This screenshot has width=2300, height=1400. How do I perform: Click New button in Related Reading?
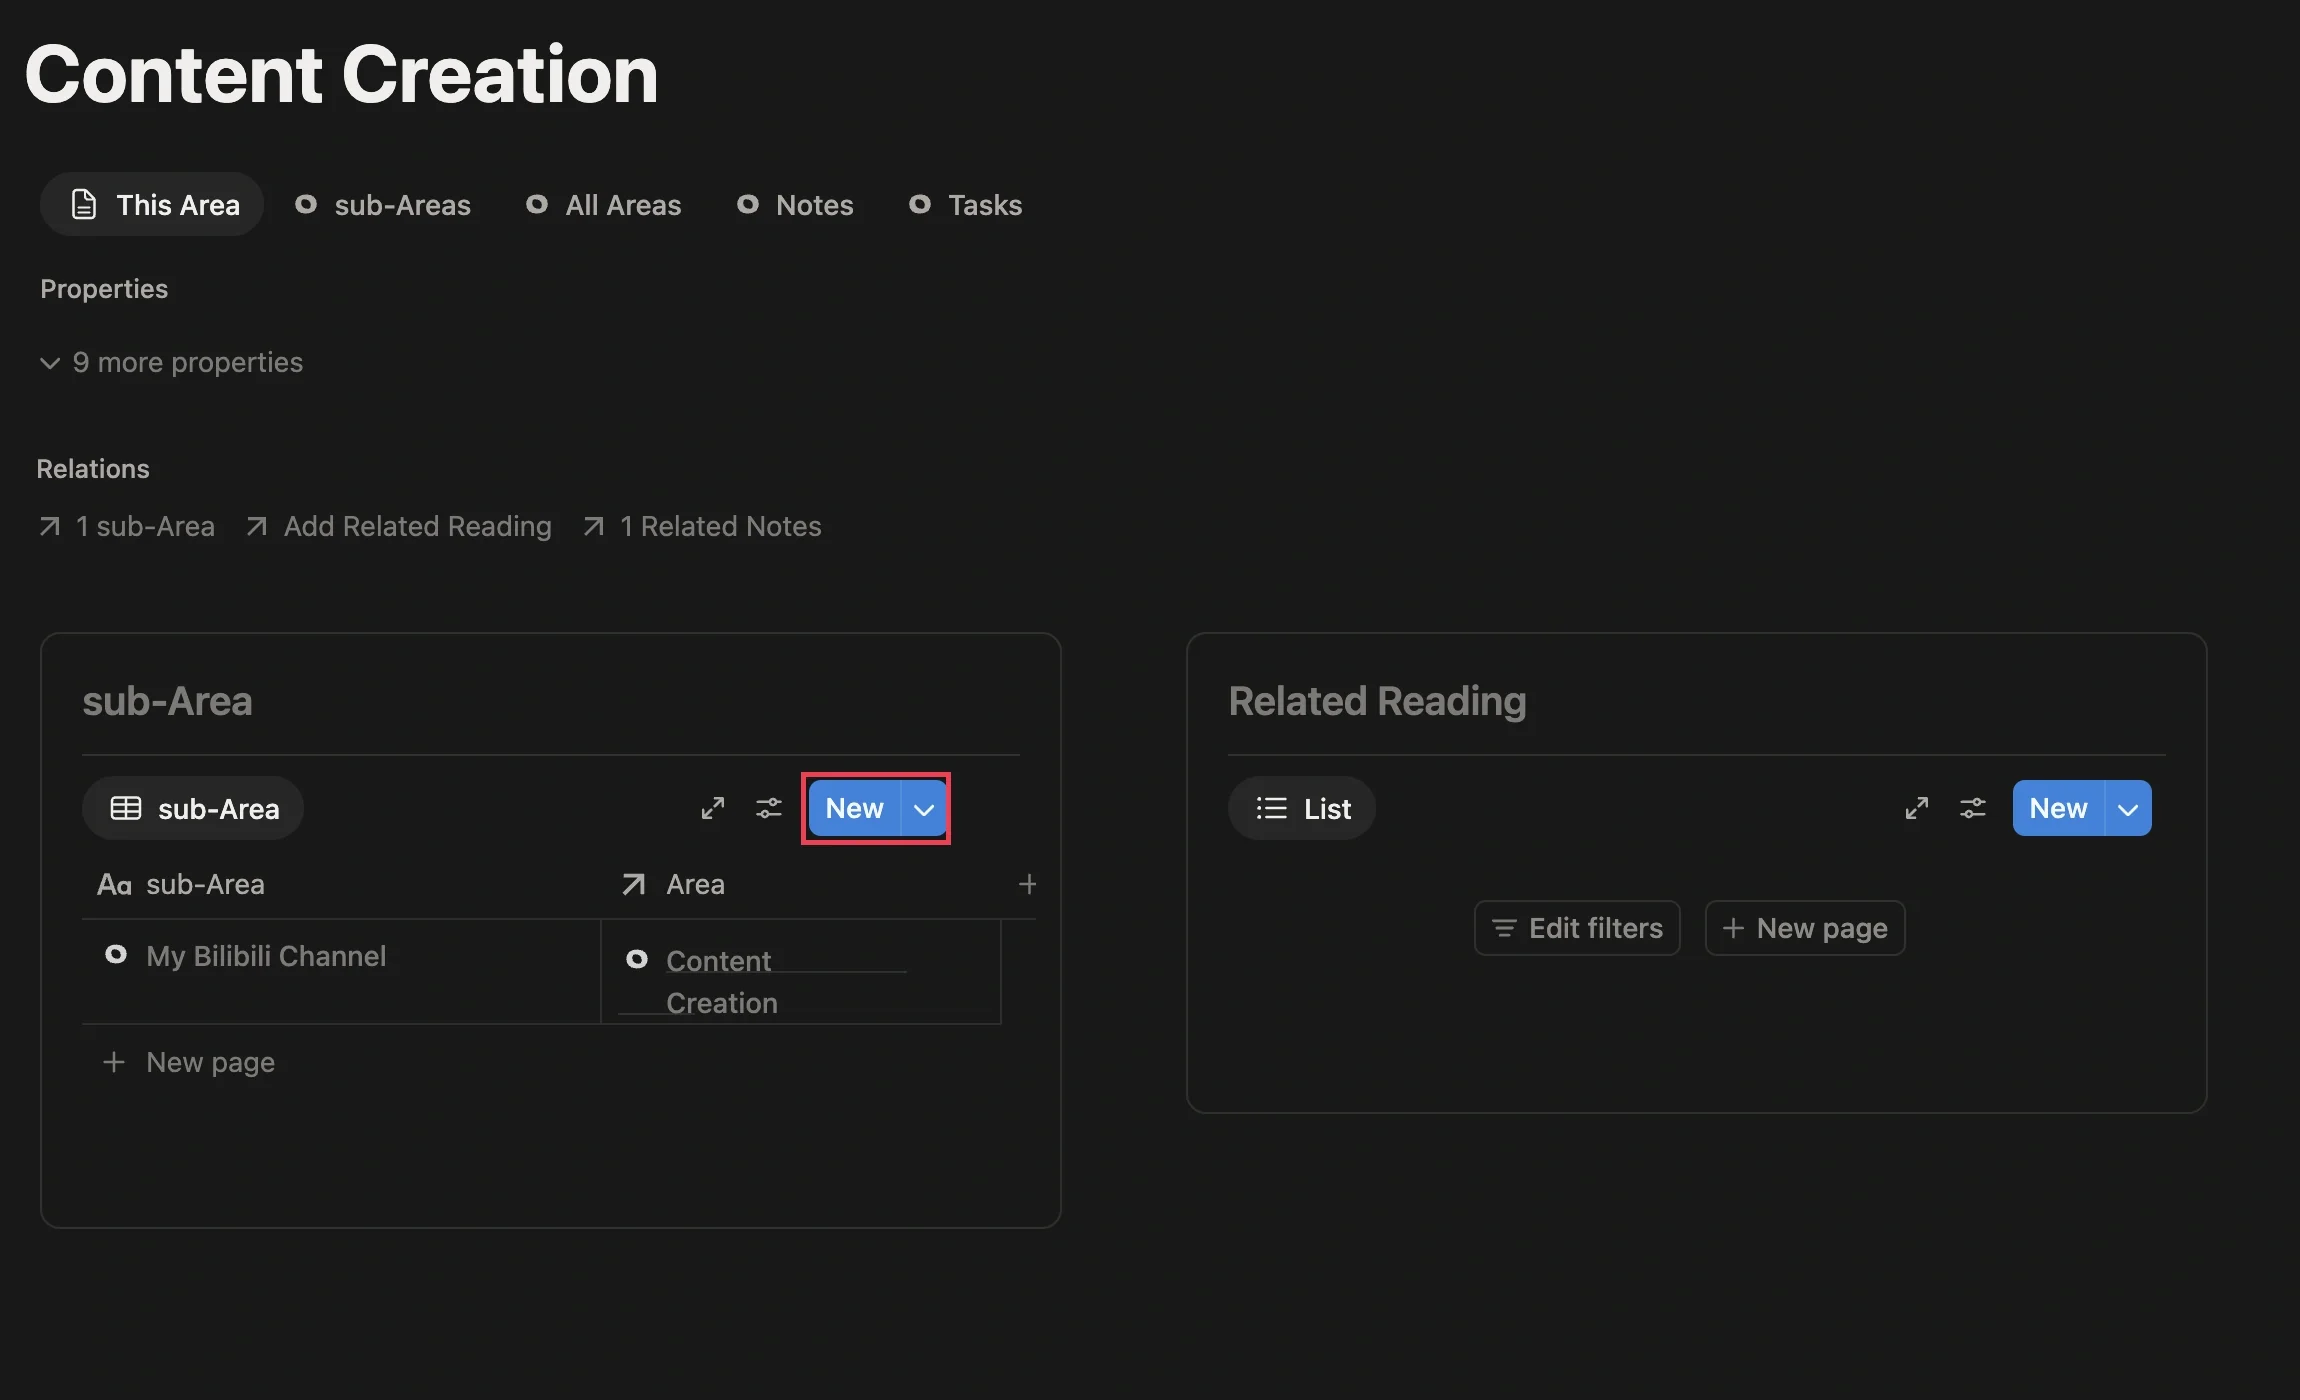2059,808
